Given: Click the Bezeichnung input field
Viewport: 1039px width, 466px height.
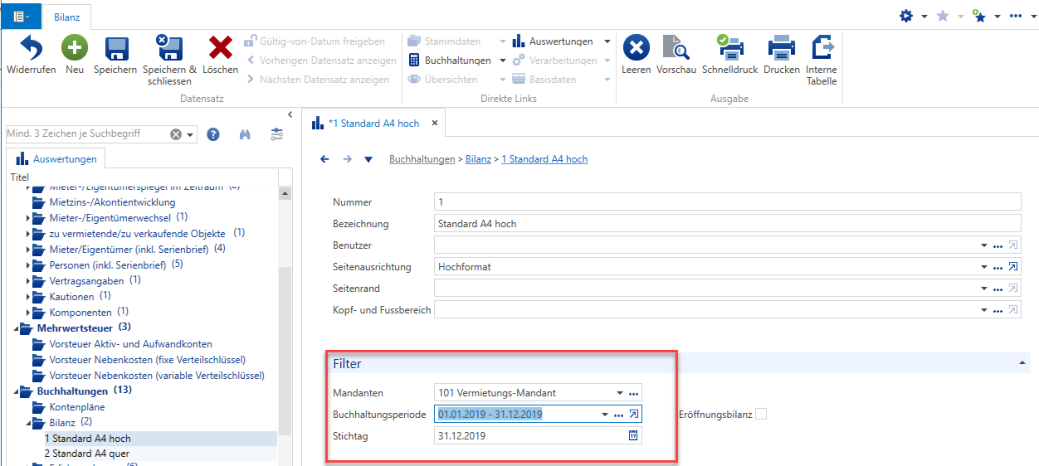Looking at the screenshot, I should [728, 223].
